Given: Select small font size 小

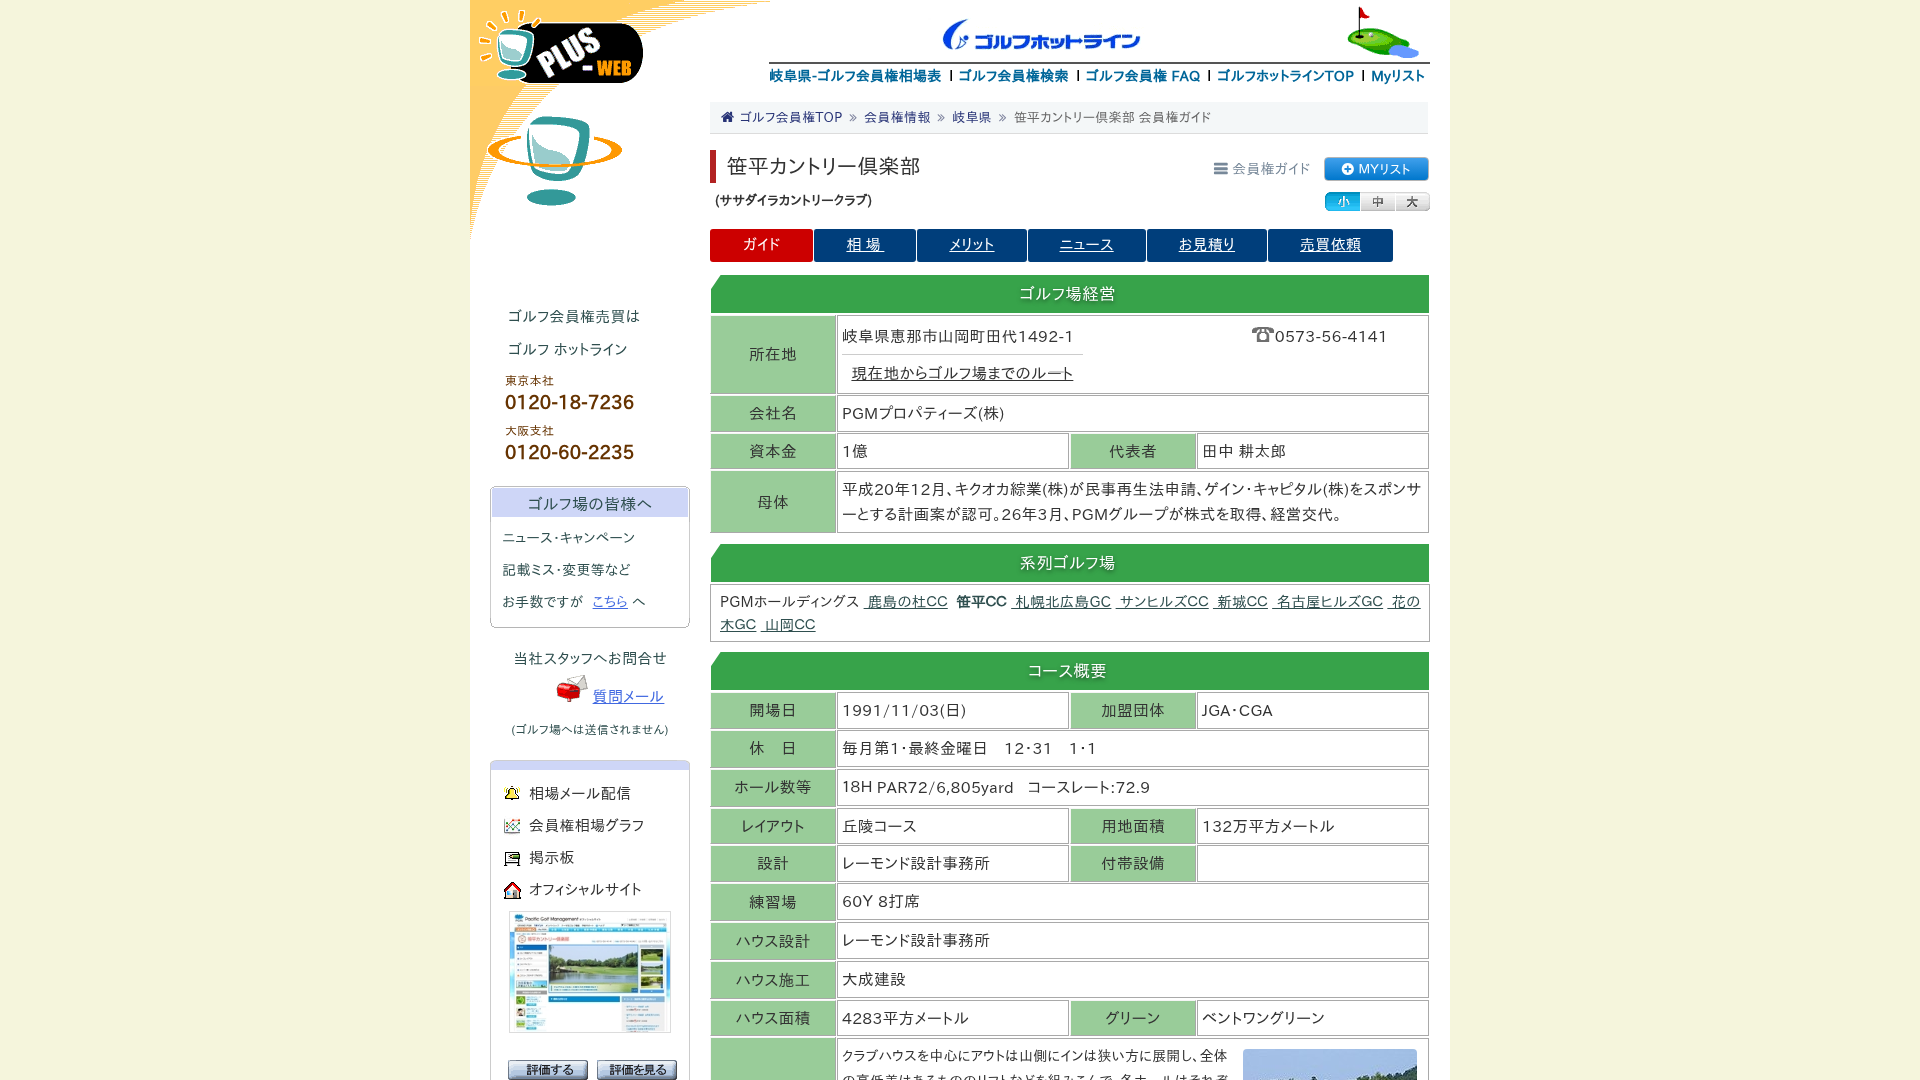Looking at the screenshot, I should coord(1342,202).
